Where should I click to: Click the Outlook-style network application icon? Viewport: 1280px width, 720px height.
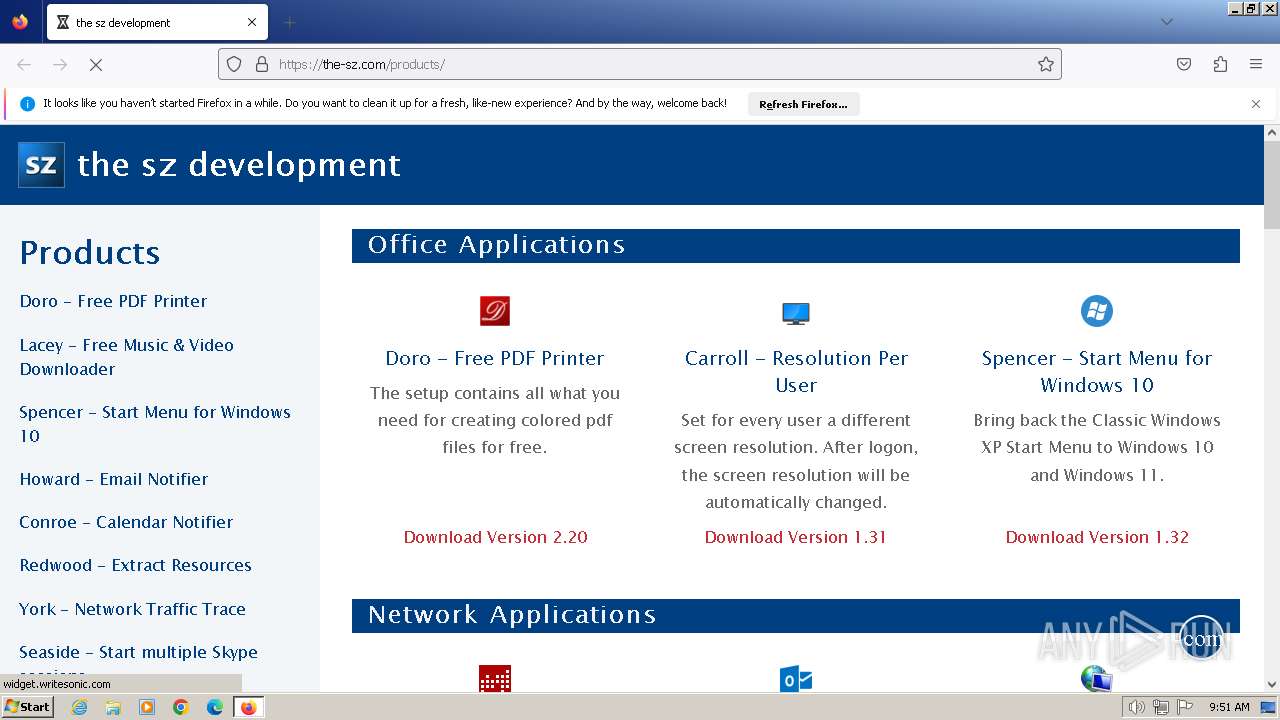796,679
